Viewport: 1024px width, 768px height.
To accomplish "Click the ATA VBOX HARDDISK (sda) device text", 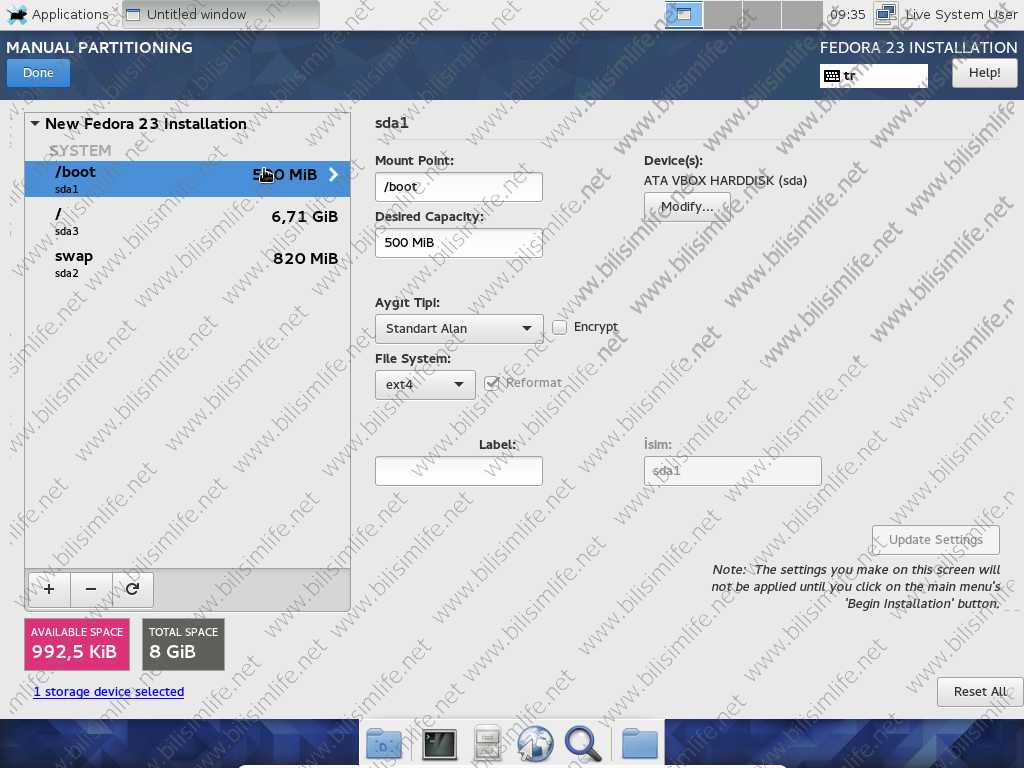I will pyautogui.click(x=726, y=181).
